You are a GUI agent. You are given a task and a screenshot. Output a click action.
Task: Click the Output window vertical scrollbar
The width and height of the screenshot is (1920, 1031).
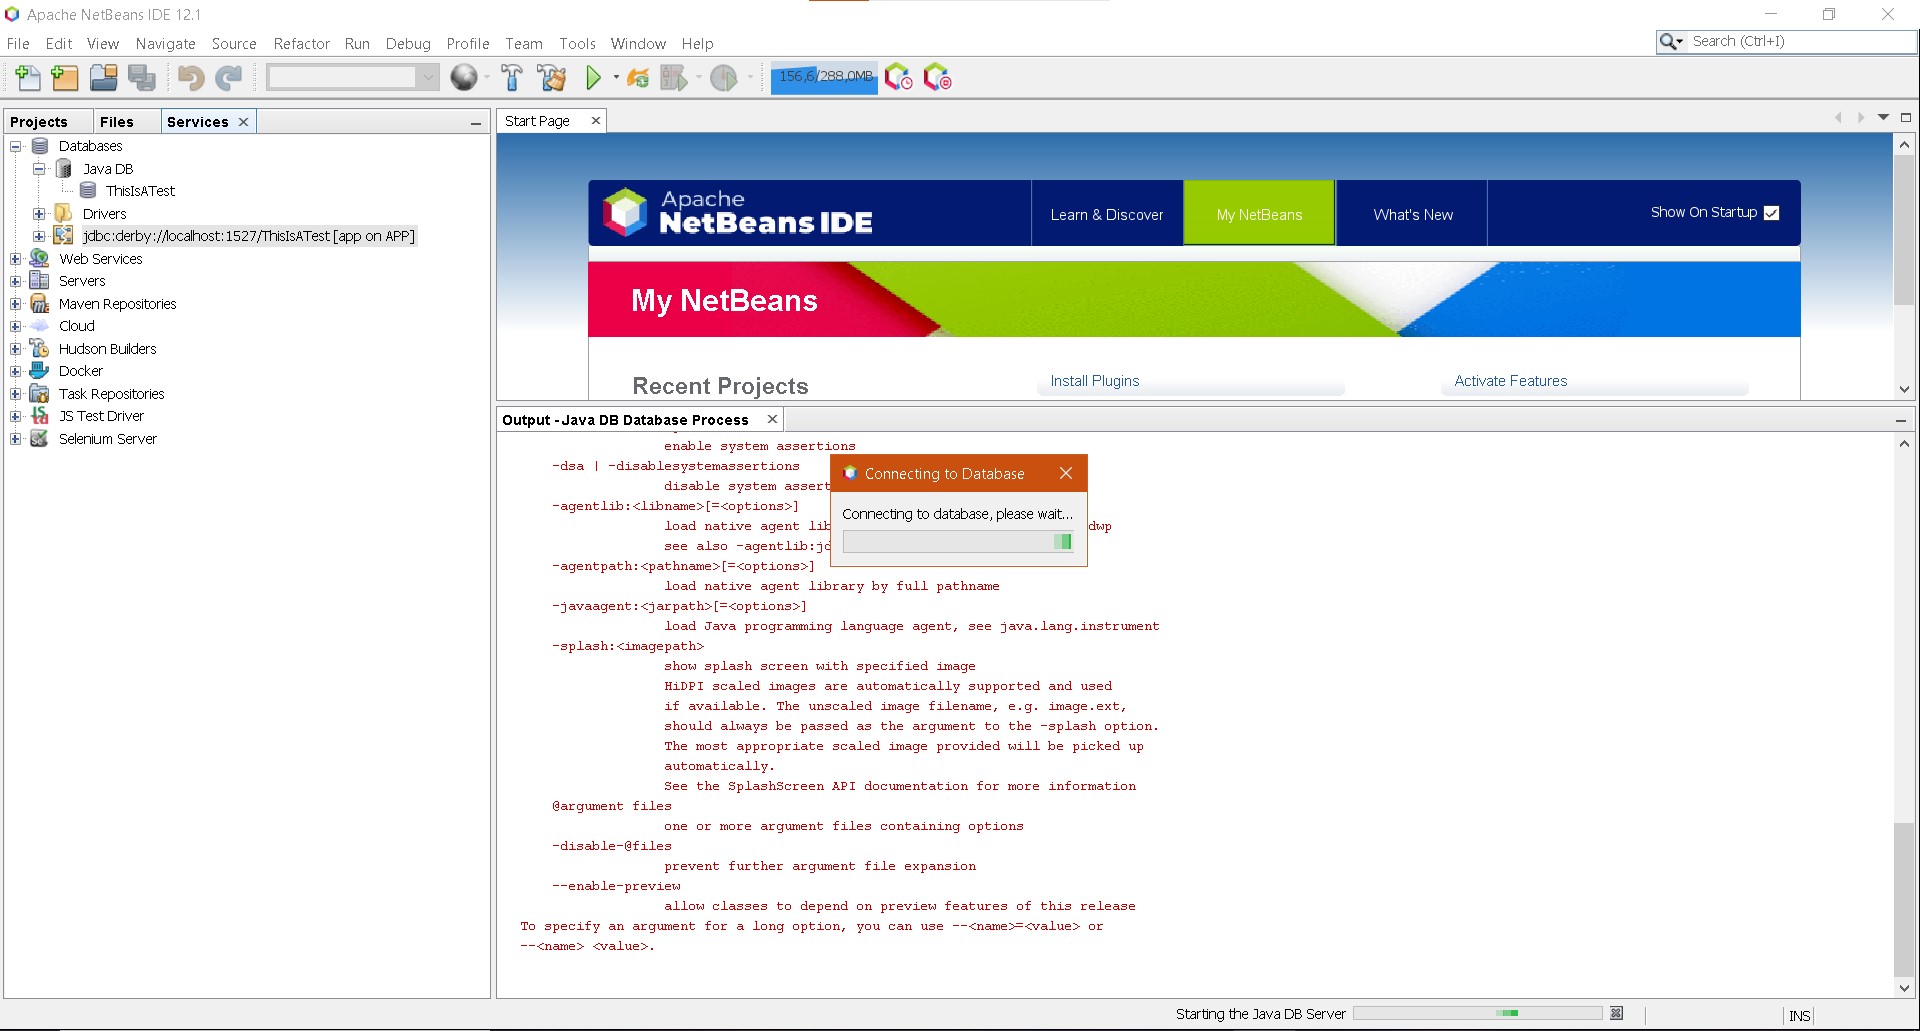(1904, 716)
